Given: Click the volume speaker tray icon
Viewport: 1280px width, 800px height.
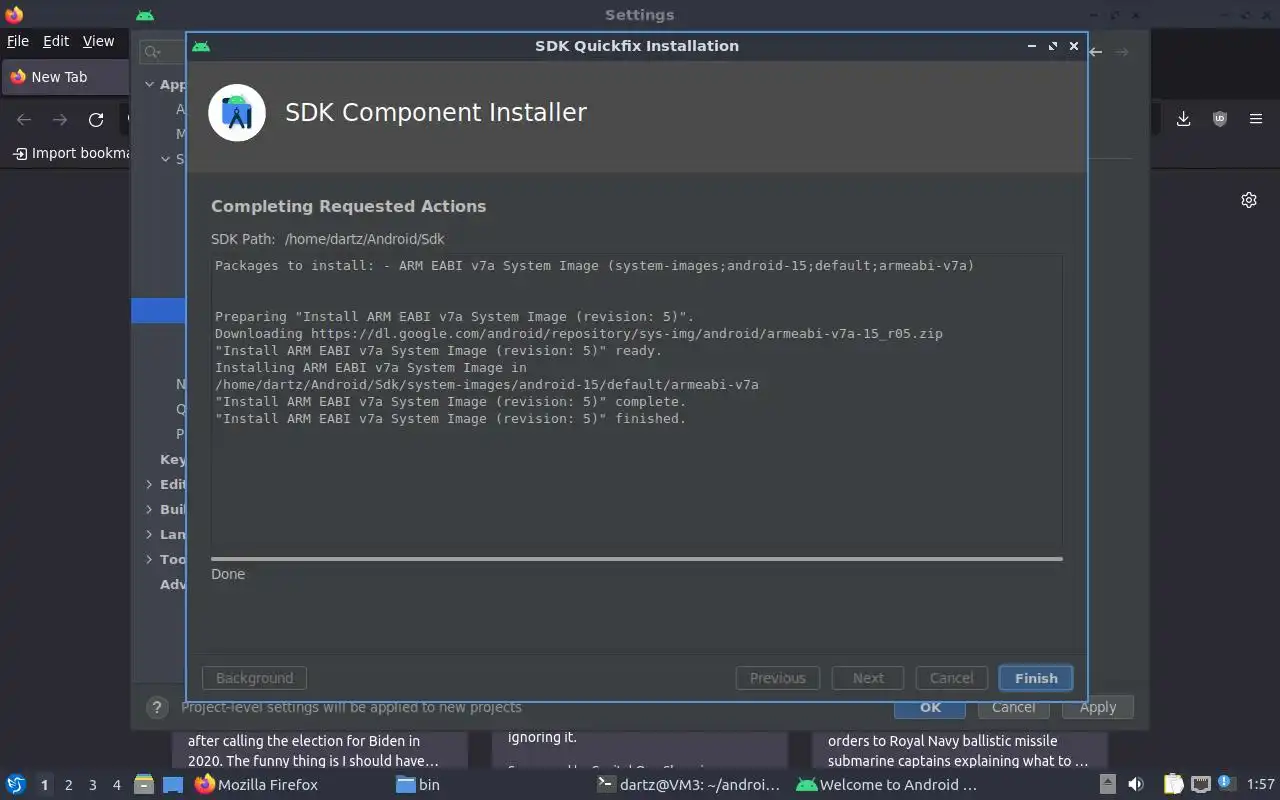Looking at the screenshot, I should pyautogui.click(x=1136, y=785).
